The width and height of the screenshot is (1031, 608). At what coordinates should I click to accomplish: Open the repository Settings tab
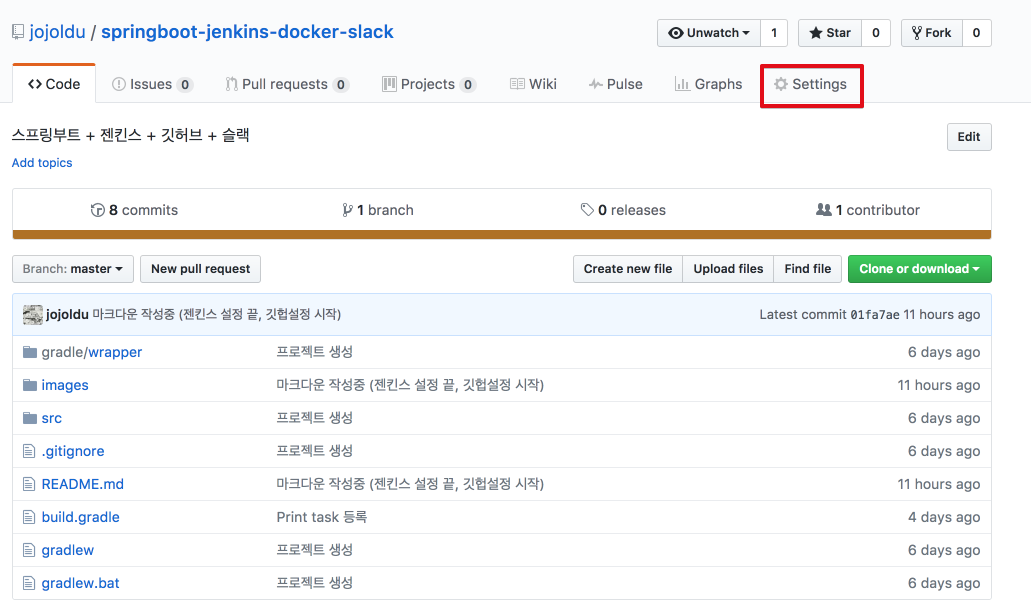(x=811, y=84)
